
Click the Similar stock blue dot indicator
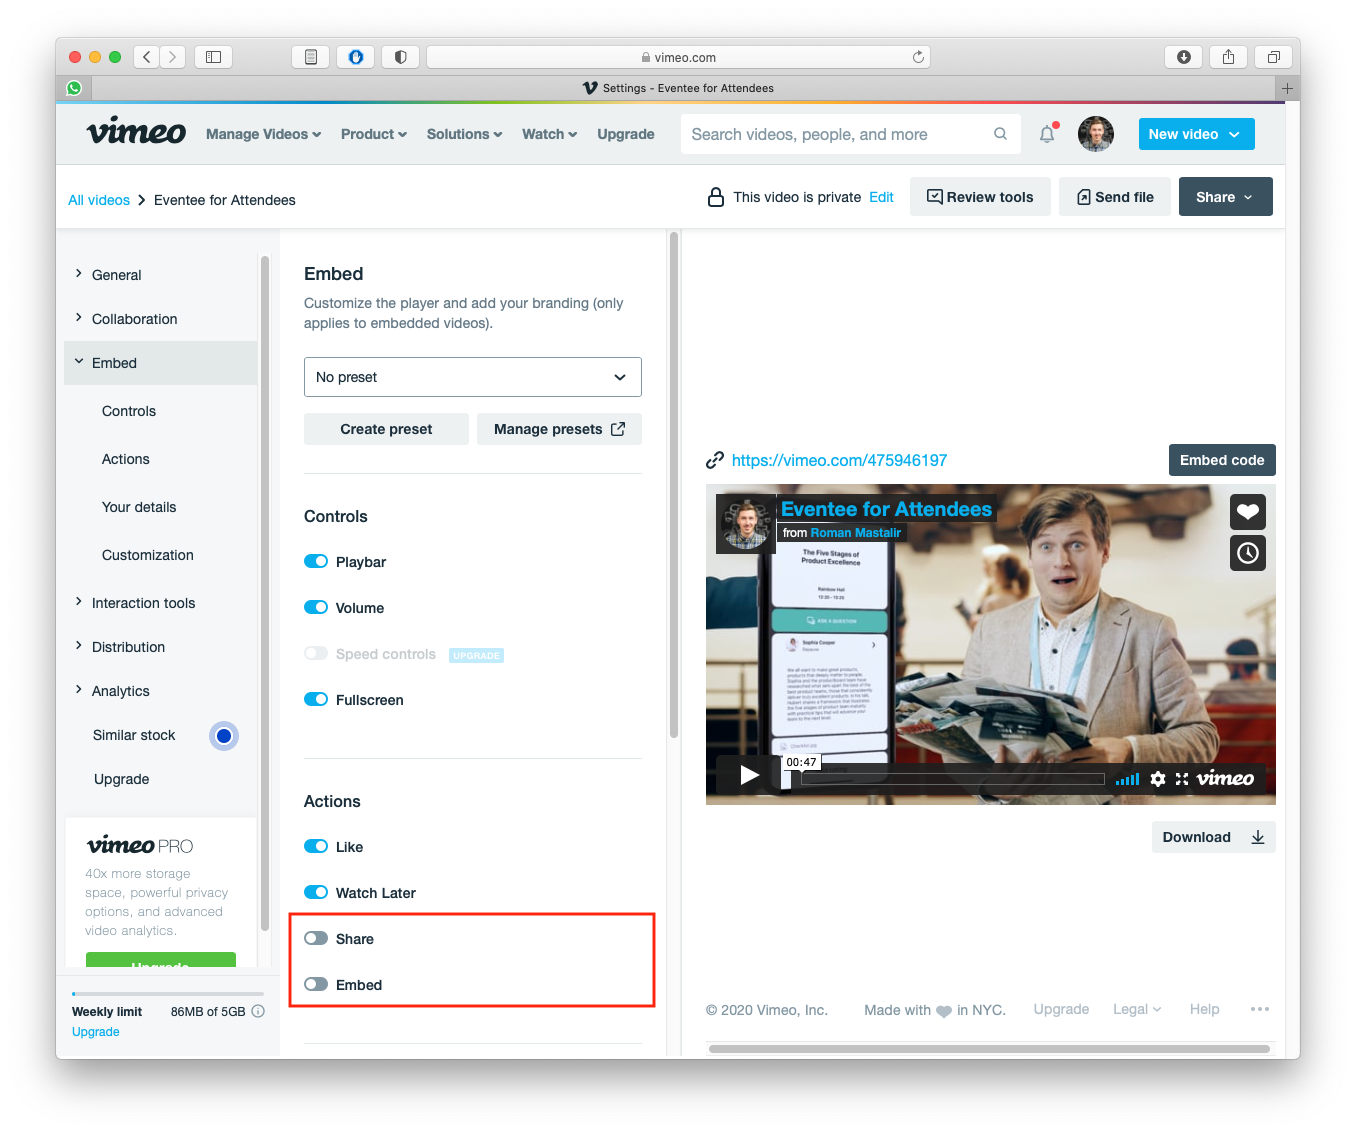point(224,736)
